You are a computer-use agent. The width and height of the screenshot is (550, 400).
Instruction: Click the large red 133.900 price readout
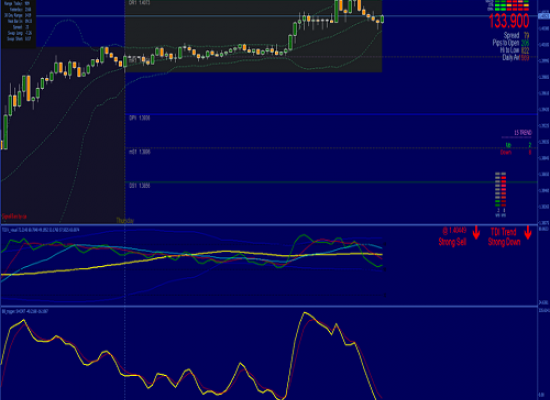[509, 21]
